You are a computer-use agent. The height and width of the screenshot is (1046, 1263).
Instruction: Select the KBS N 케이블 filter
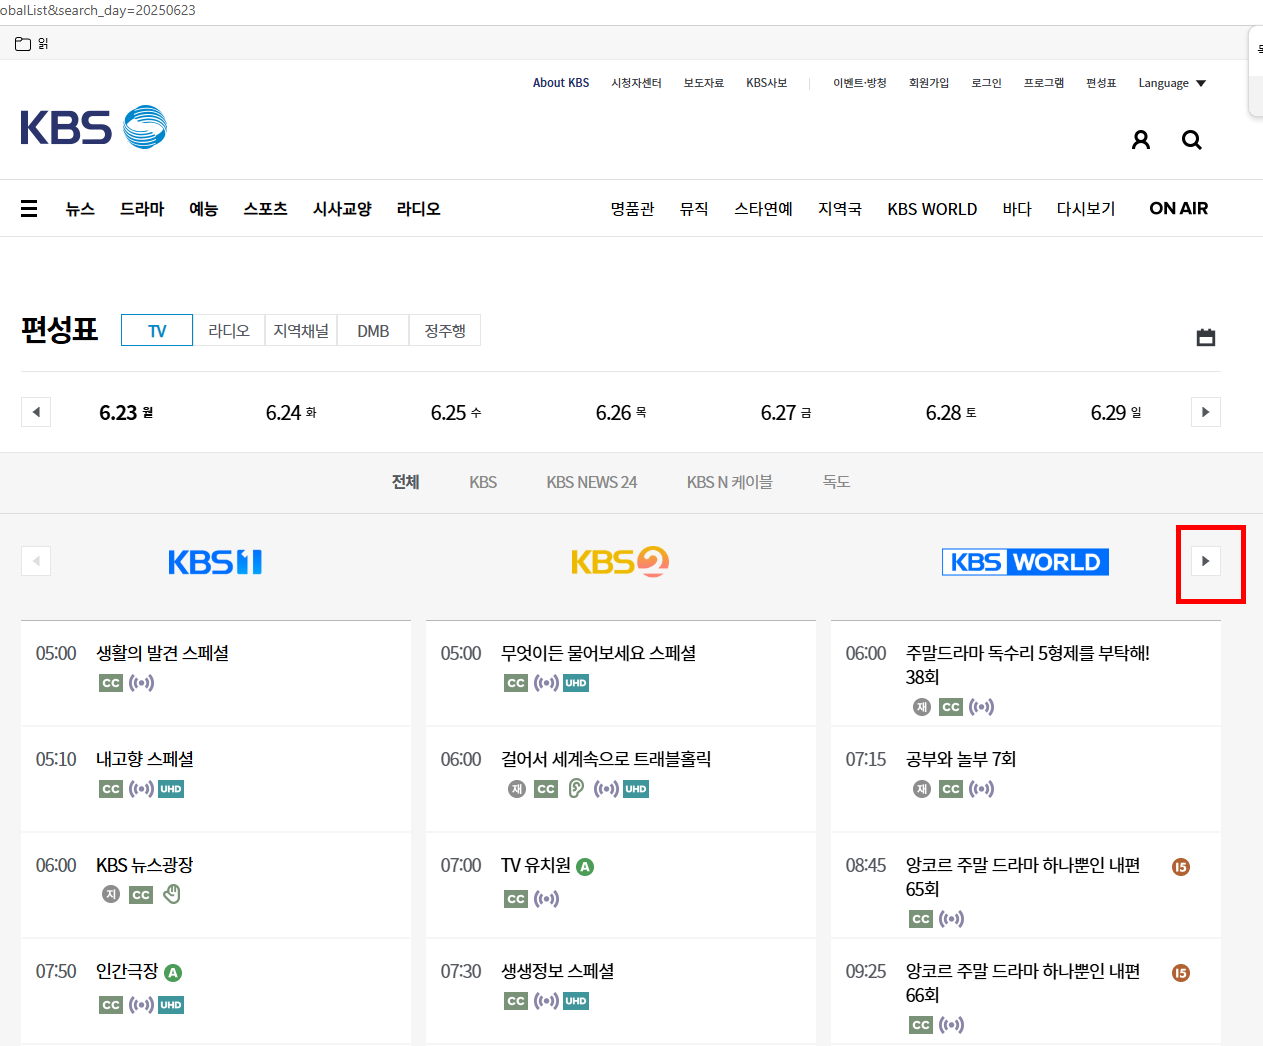coord(730,482)
